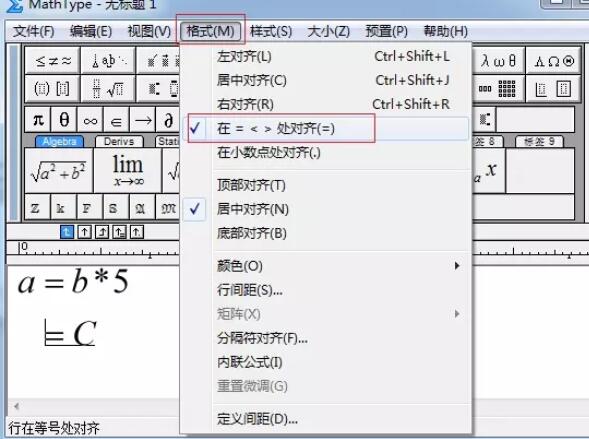Image resolution: width=589 pixels, height=439 pixels.
Task: Choose left align (L) menu item
Action: pos(326,57)
